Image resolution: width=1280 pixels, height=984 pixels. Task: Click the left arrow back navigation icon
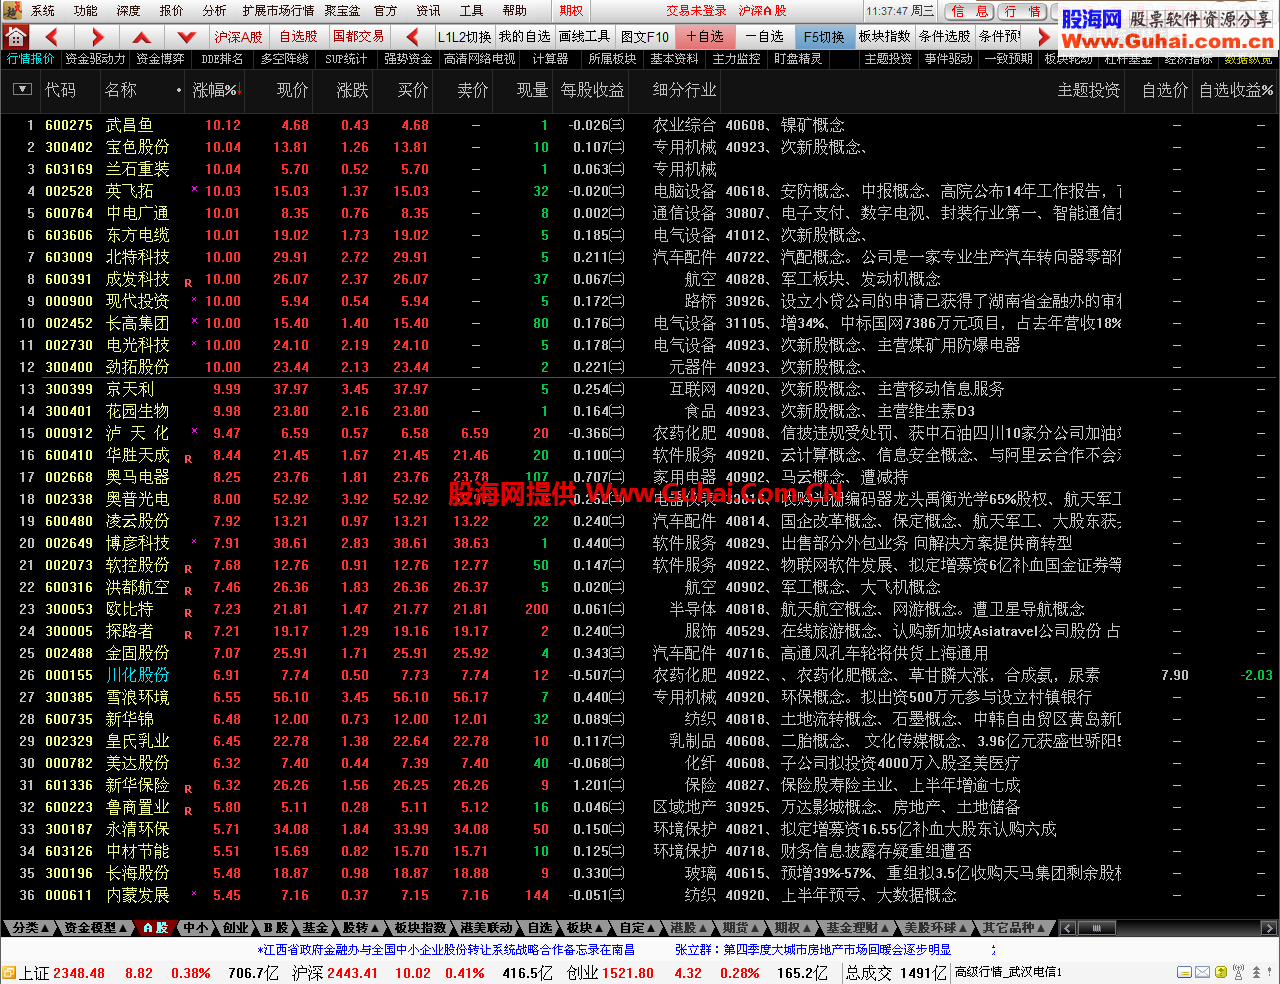pyautogui.click(x=52, y=37)
